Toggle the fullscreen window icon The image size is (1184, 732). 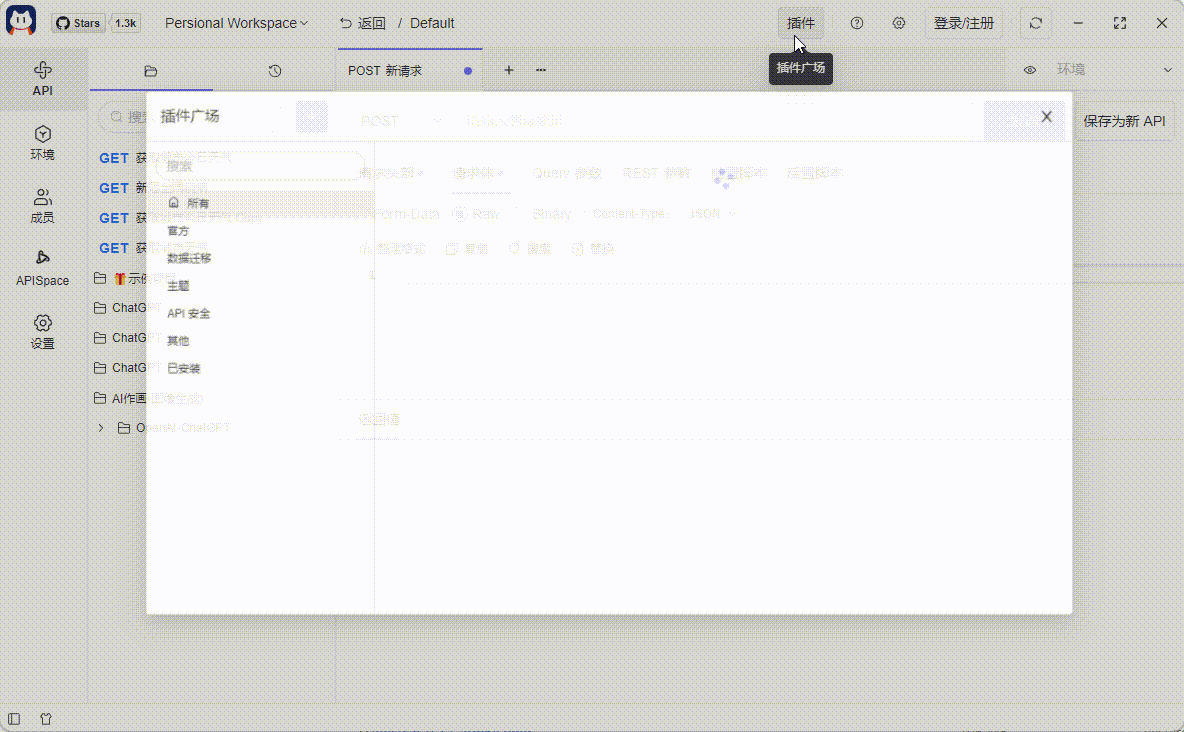pos(1120,23)
